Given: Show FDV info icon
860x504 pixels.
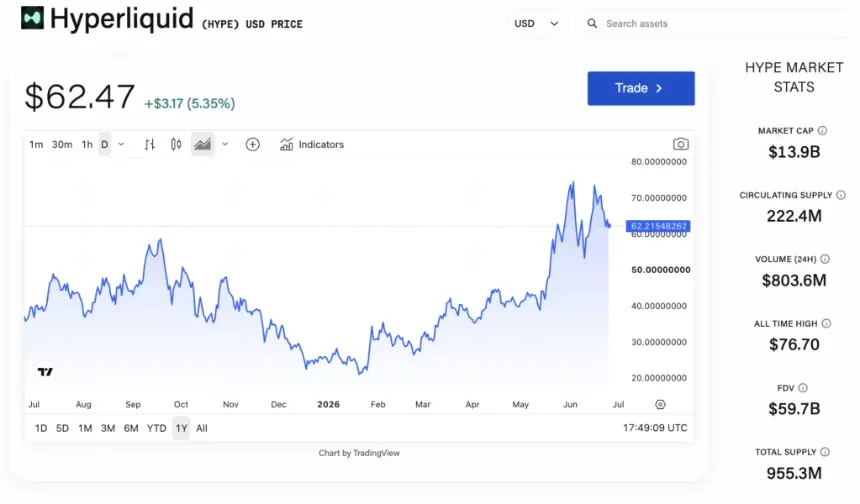Looking at the screenshot, I should (803, 388).
